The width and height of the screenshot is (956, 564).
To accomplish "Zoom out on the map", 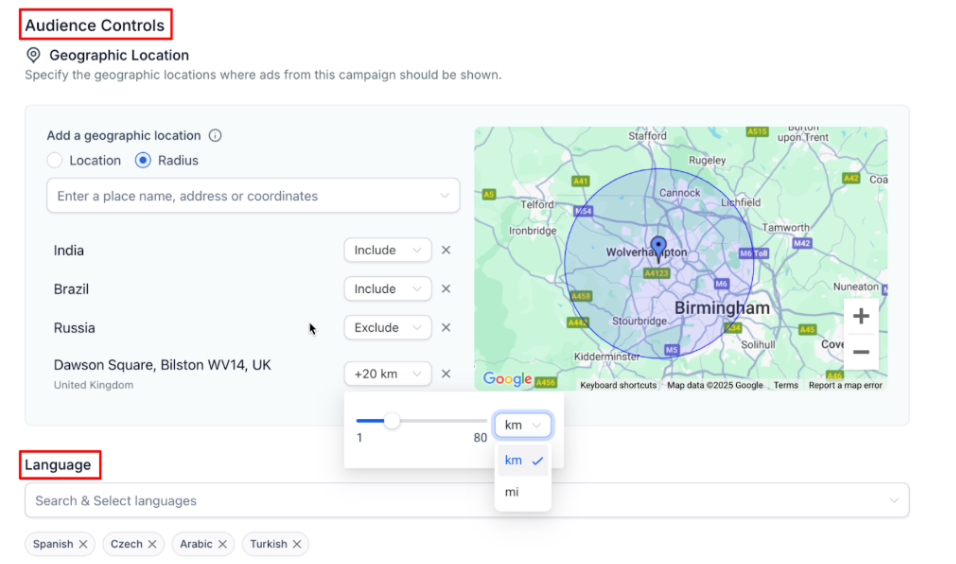I will pos(861,352).
